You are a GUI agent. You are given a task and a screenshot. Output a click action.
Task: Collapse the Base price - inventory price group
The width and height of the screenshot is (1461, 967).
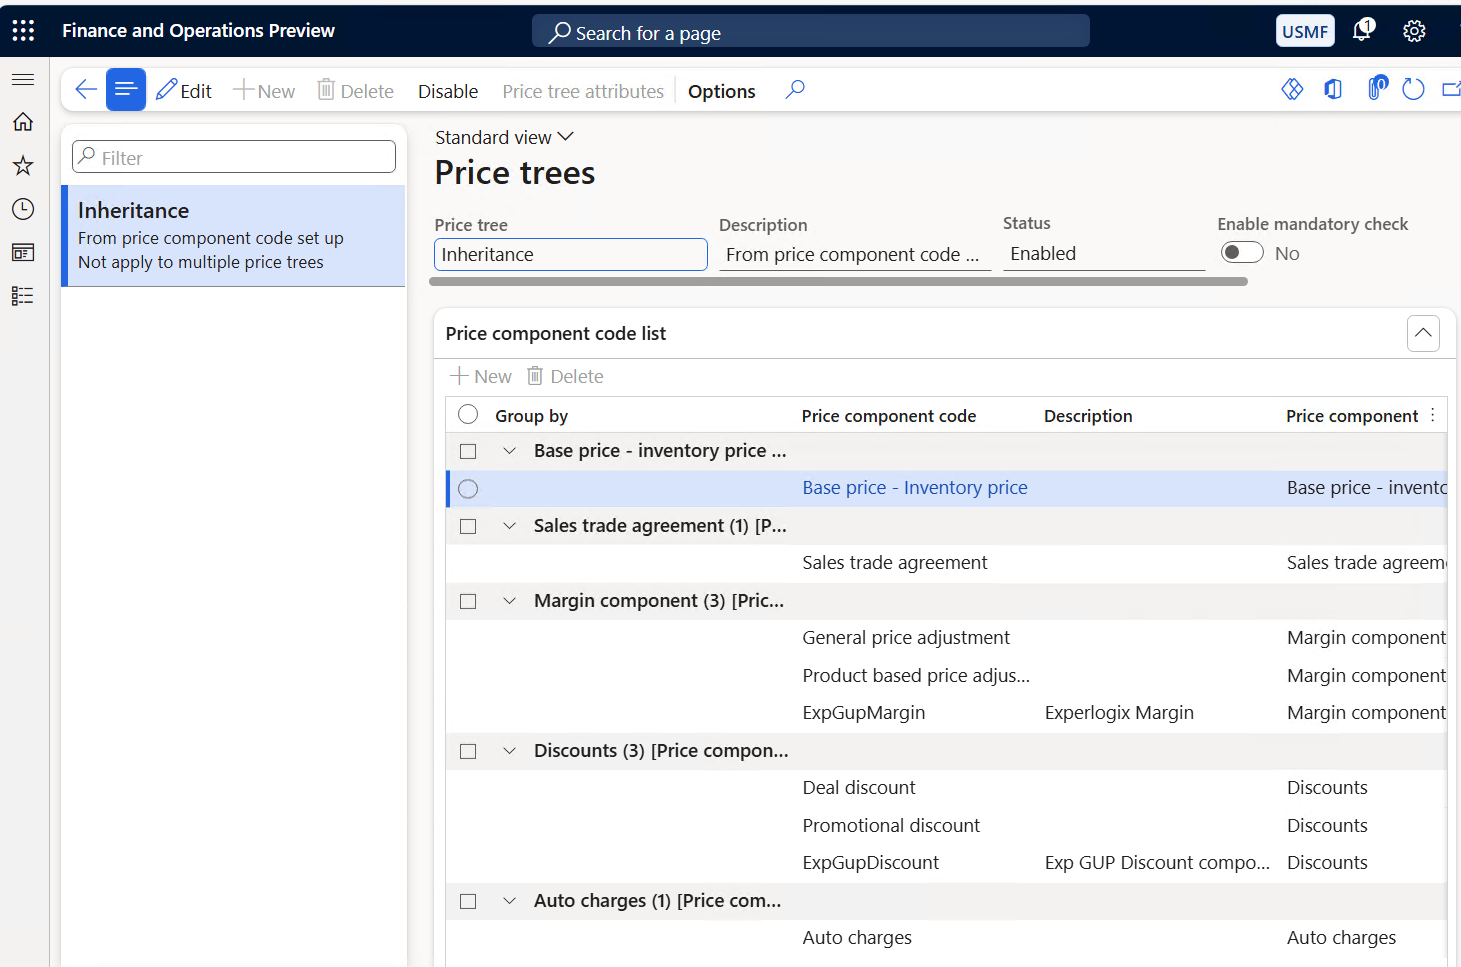click(510, 451)
